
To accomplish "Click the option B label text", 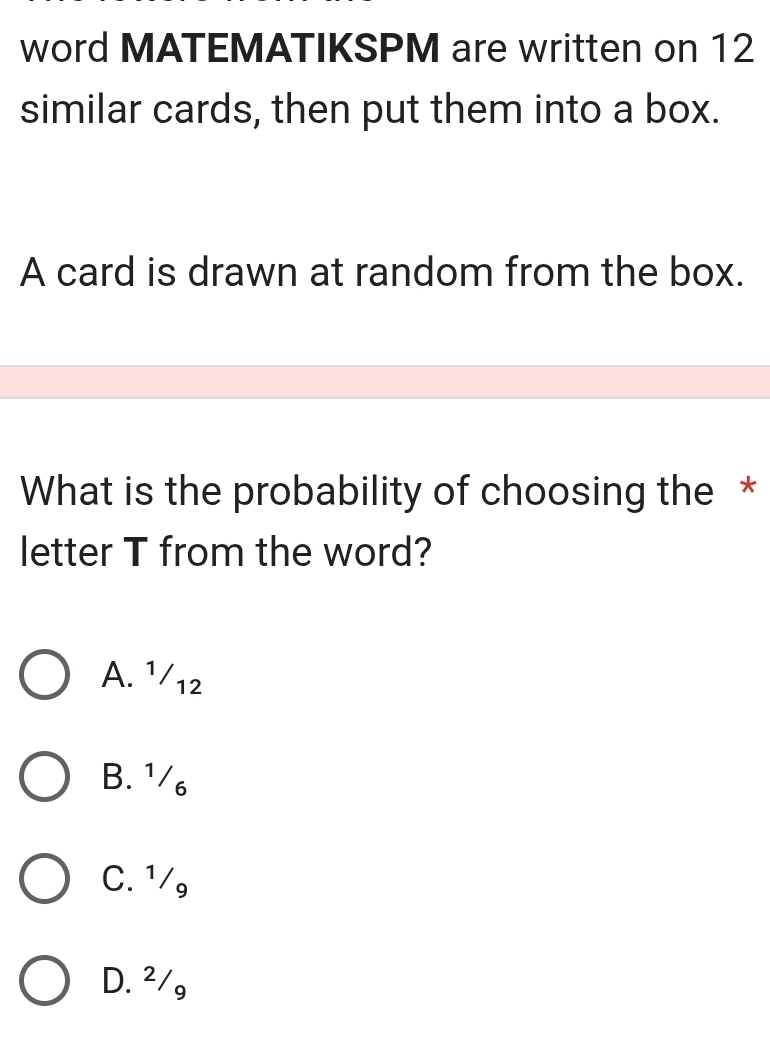I will 145,779.
